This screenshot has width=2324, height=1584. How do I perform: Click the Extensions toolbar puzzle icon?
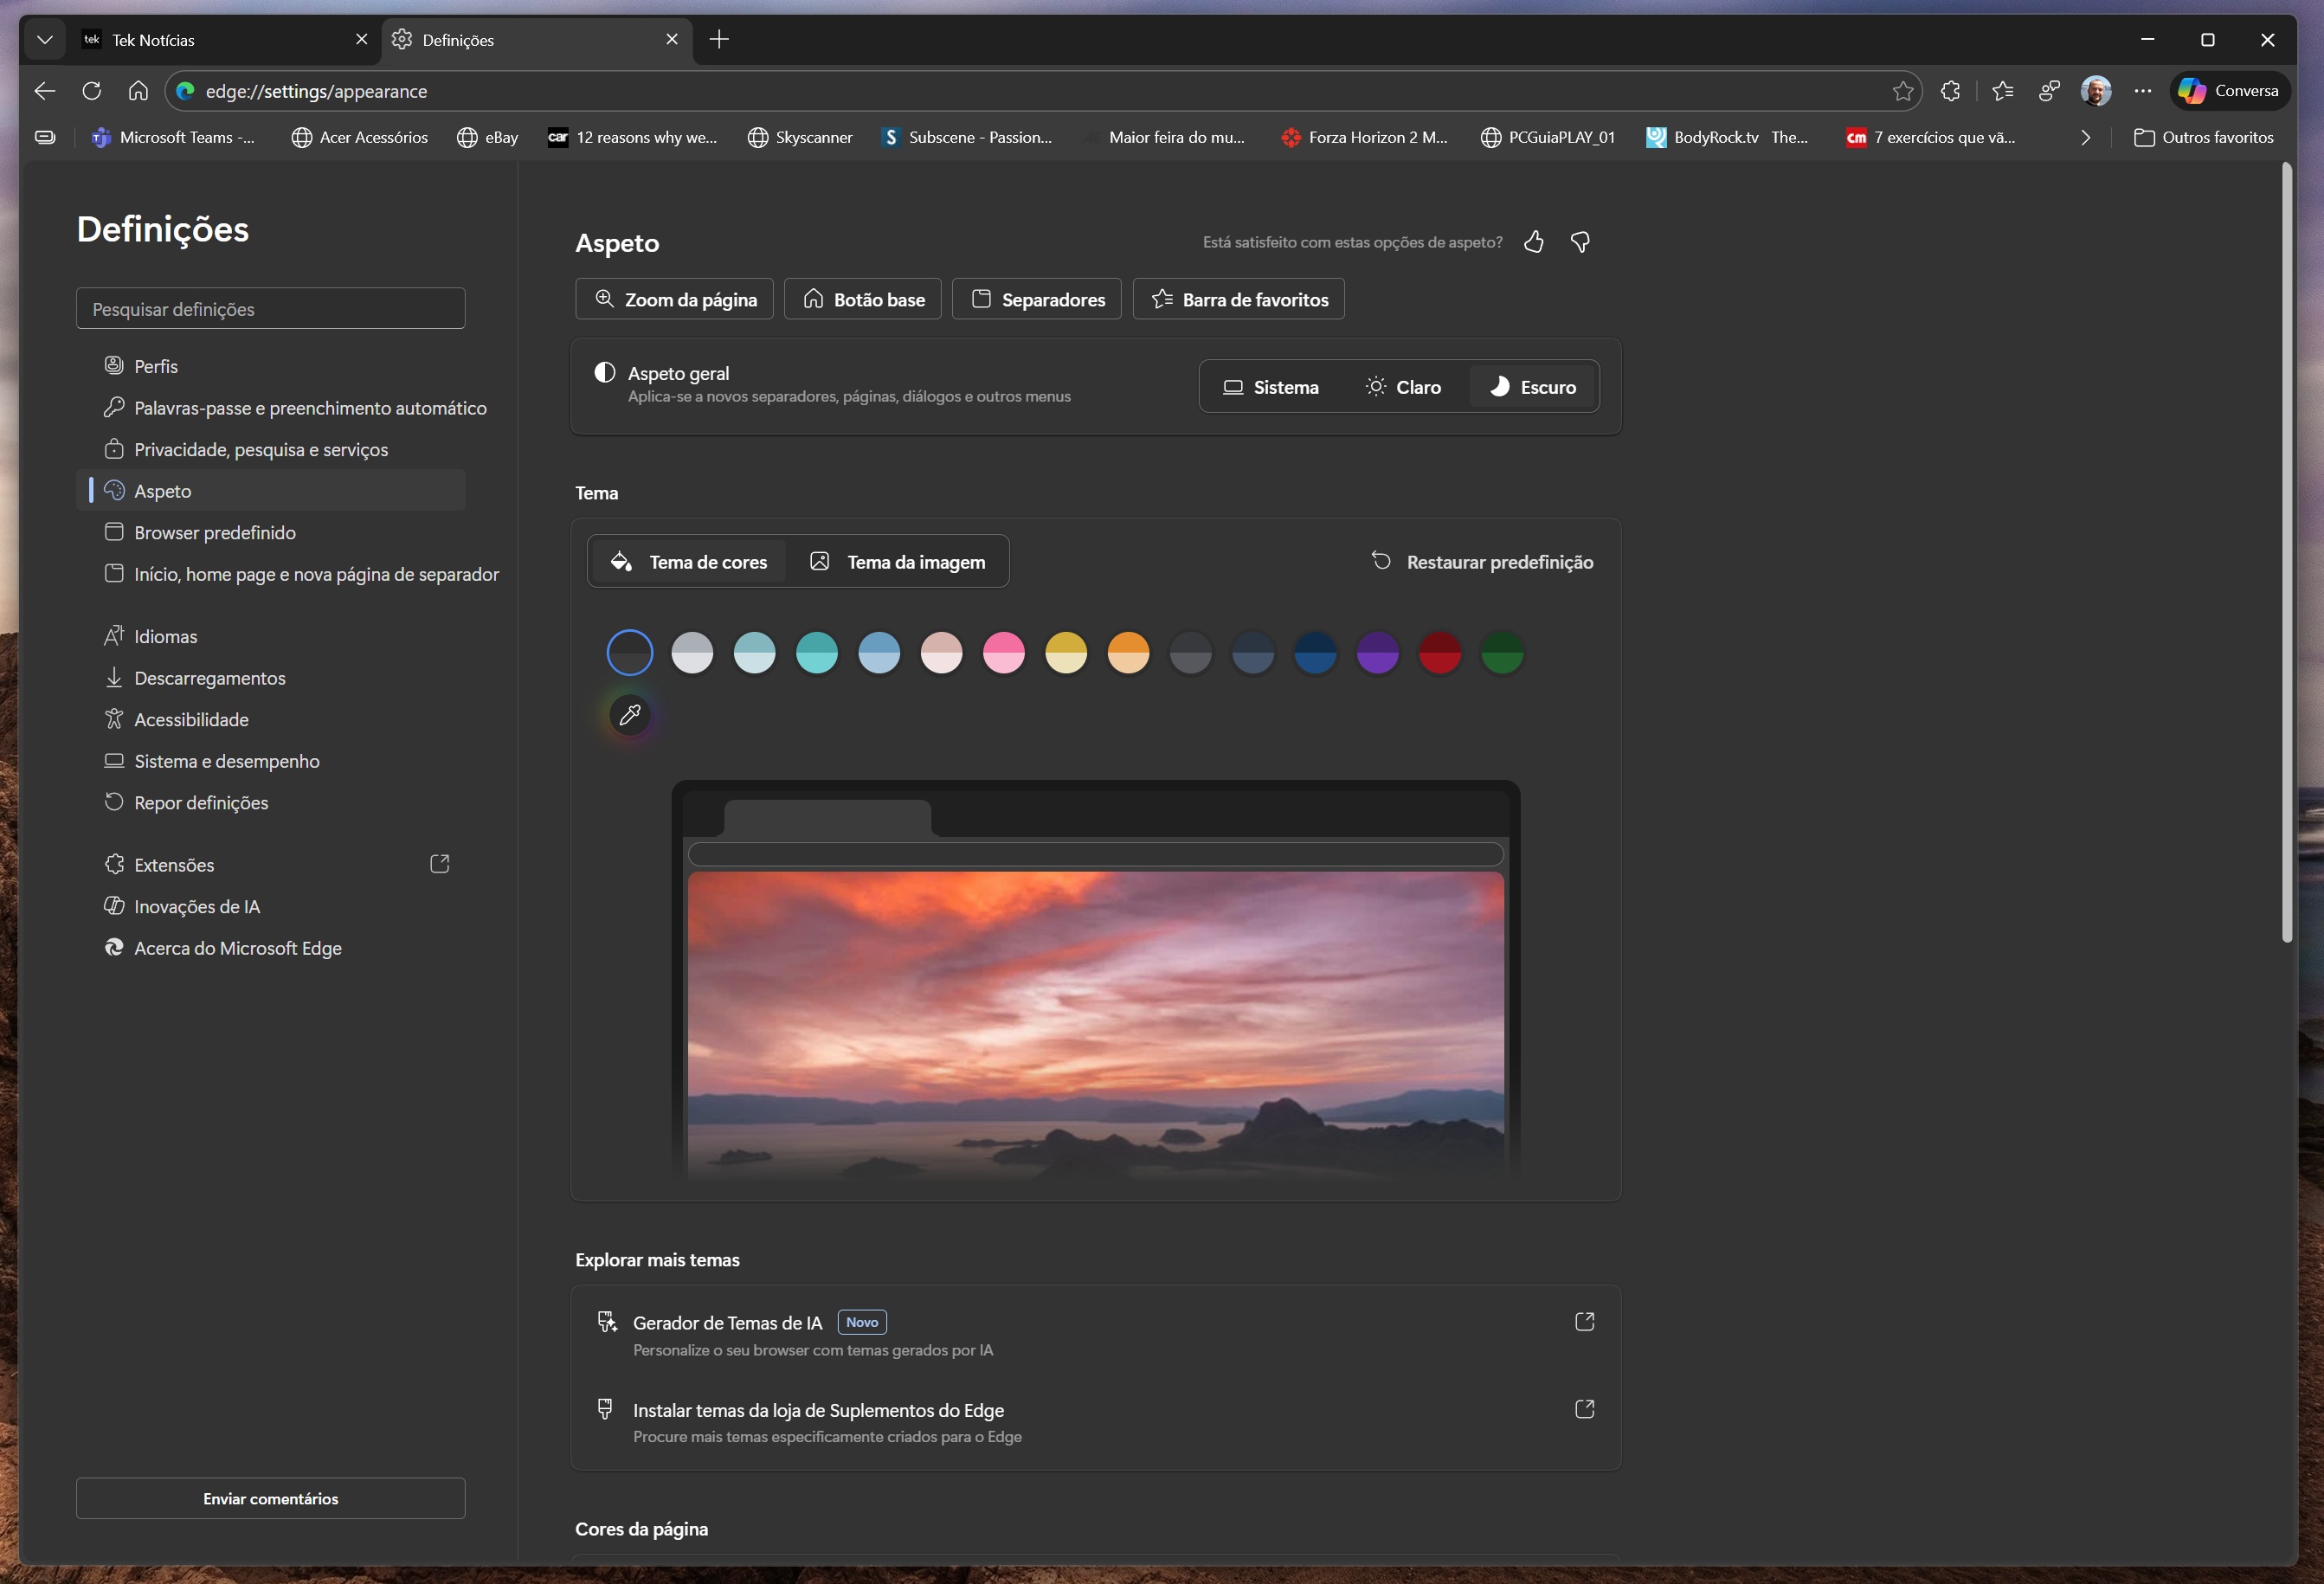tap(1950, 91)
